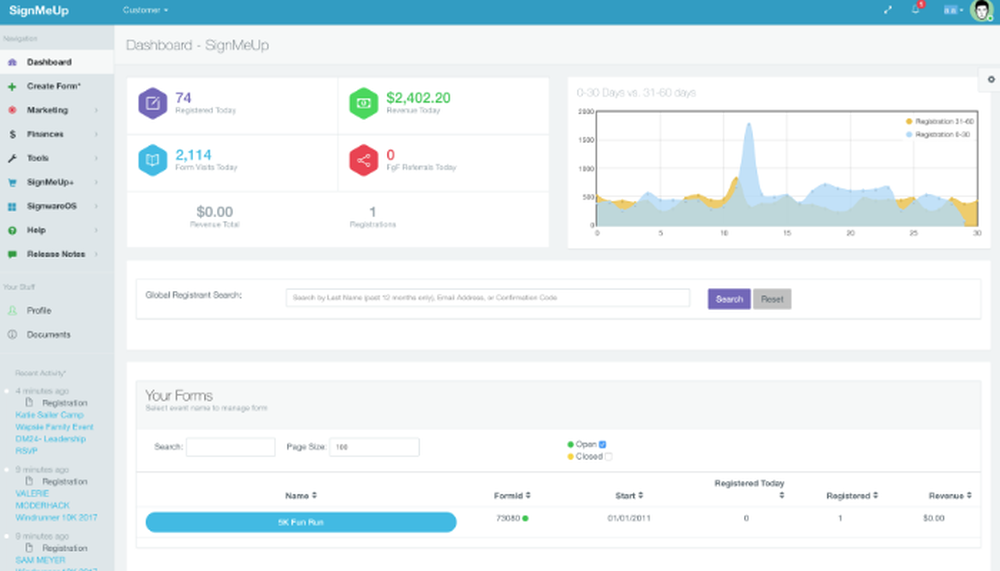Click the $2,402.20 revenue value
1000x571 pixels.
(x=418, y=98)
